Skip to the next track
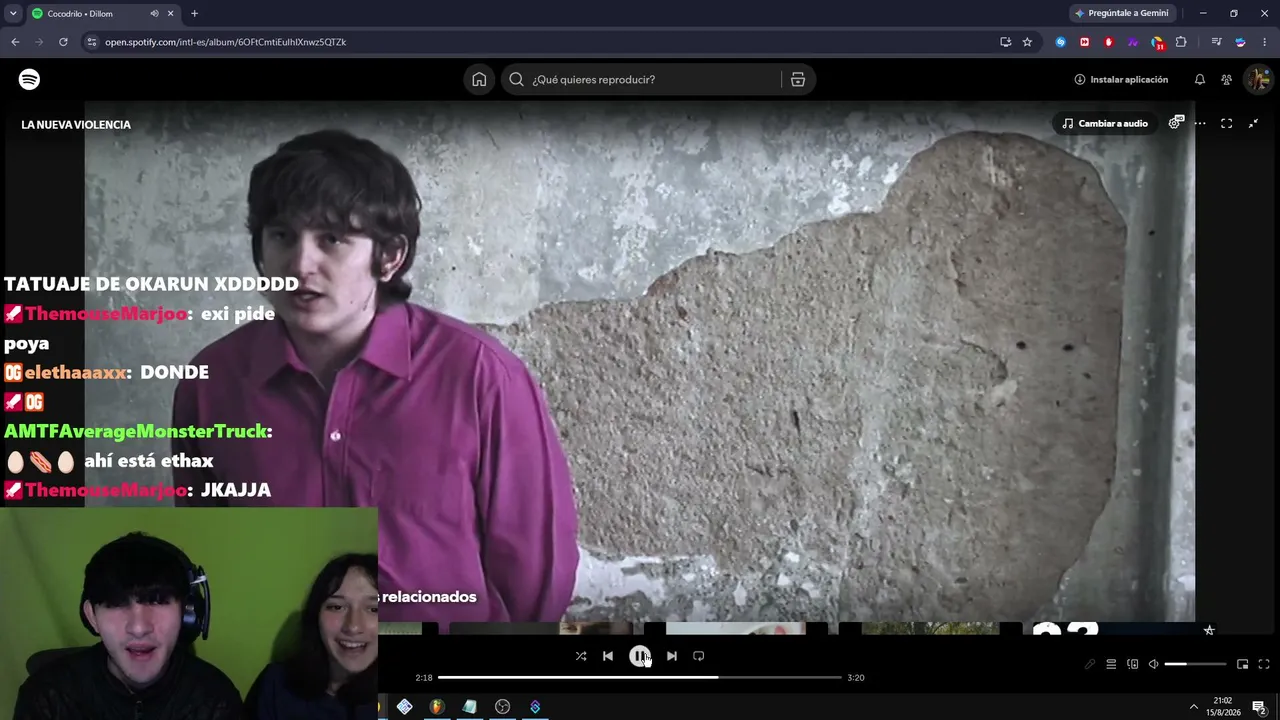Image resolution: width=1280 pixels, height=720 pixels. point(672,656)
